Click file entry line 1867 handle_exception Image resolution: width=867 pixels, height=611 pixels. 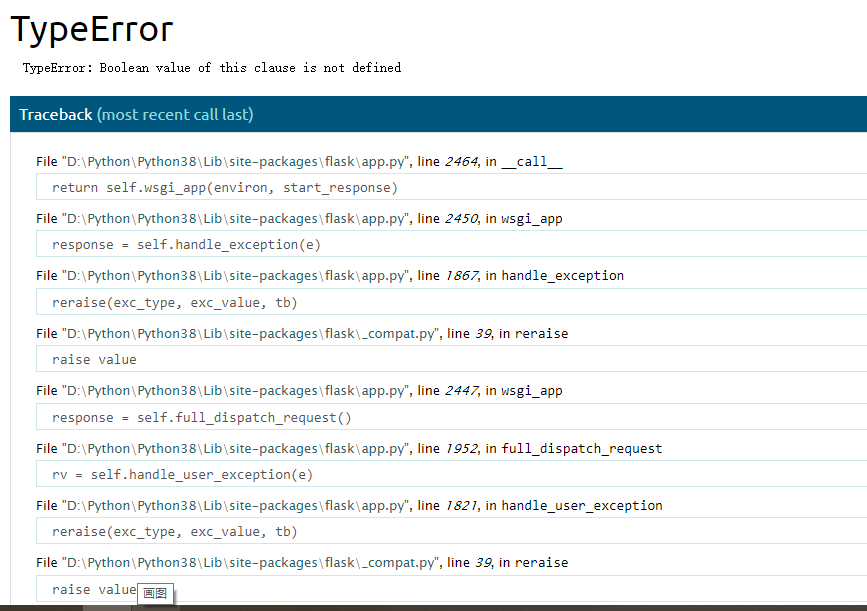coord(330,275)
